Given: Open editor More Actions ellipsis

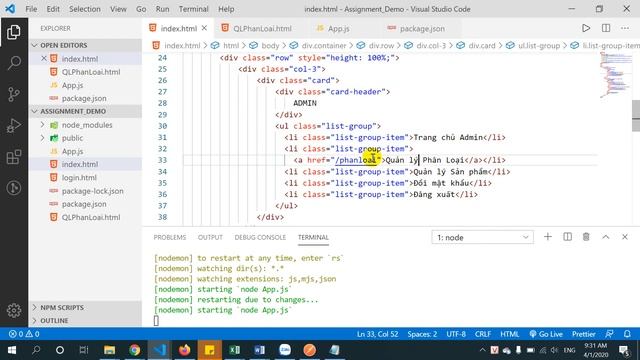Looking at the screenshot, I should tap(625, 28).
